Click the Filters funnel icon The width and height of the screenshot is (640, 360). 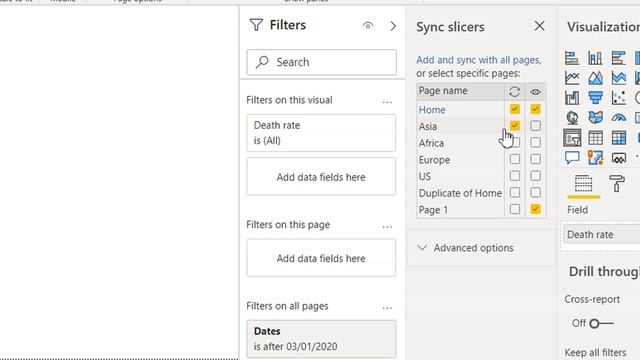(256, 25)
